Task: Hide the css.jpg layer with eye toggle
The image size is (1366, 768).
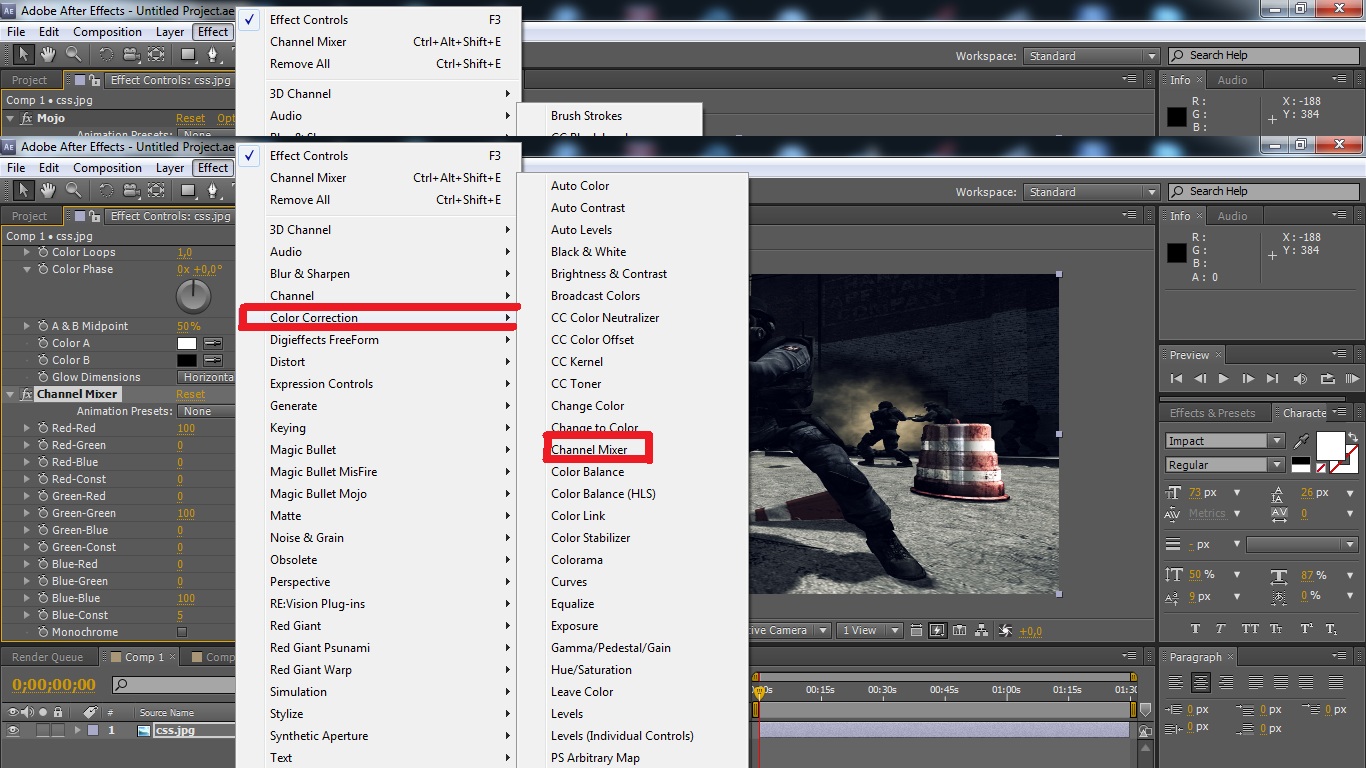Action: click(x=14, y=731)
